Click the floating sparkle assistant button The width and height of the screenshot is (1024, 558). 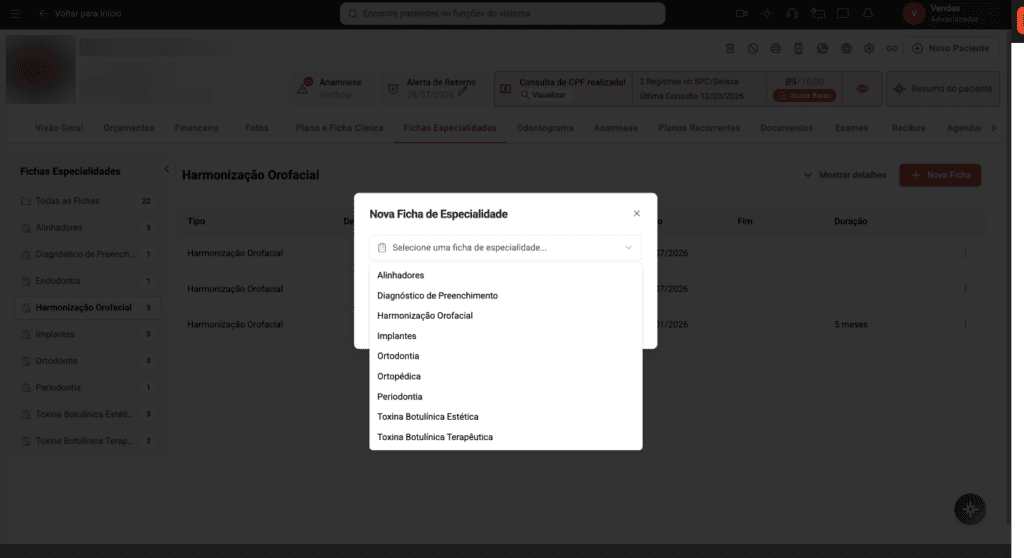point(970,509)
